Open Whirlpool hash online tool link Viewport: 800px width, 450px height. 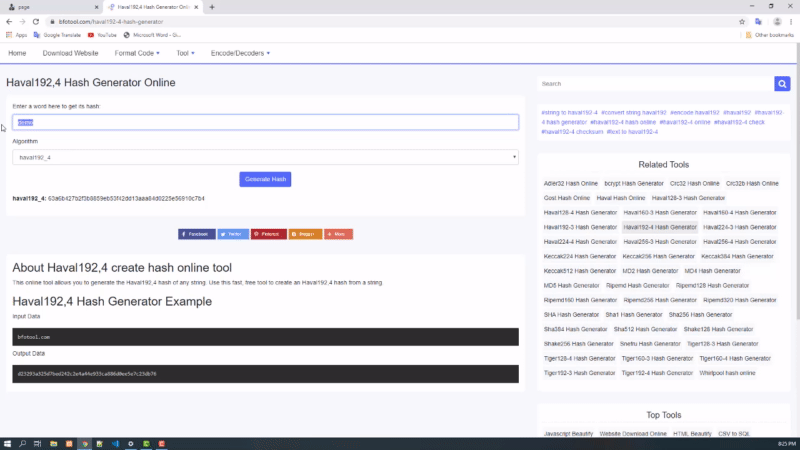click(x=728, y=372)
